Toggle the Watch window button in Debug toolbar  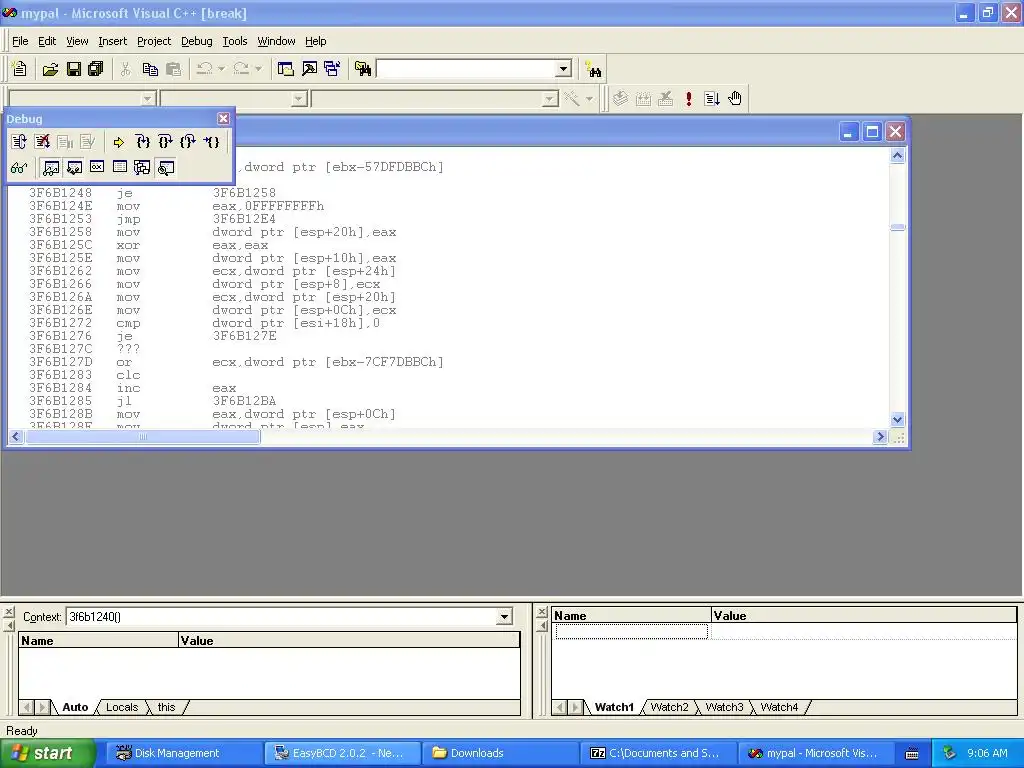[50, 168]
